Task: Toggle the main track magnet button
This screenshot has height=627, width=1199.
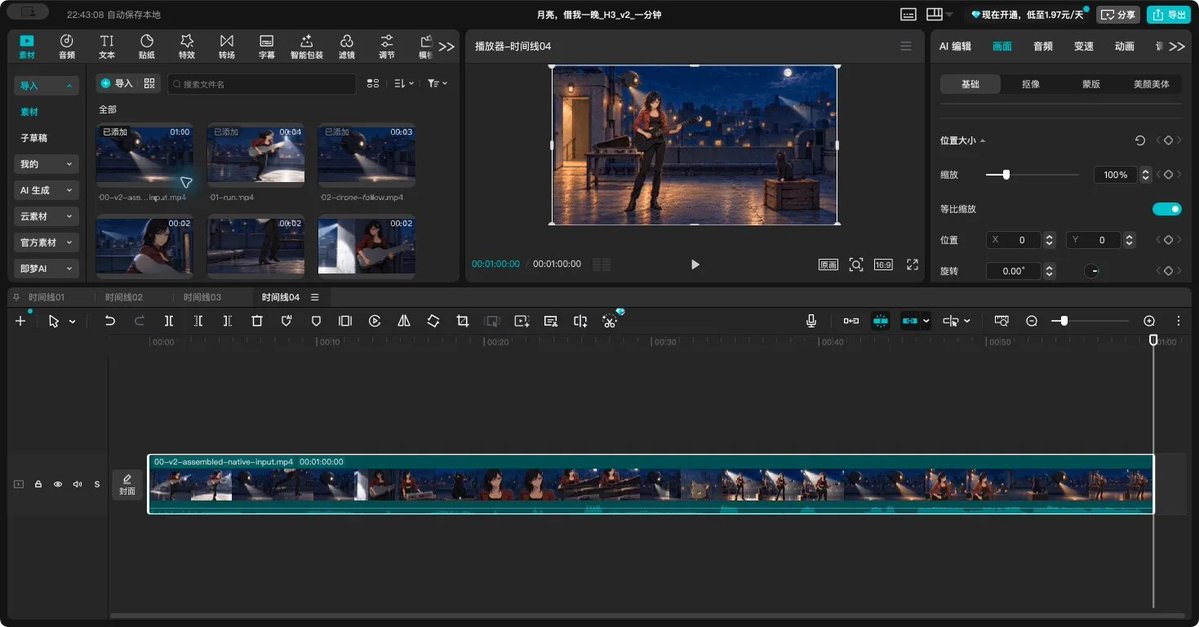Action: pos(851,321)
